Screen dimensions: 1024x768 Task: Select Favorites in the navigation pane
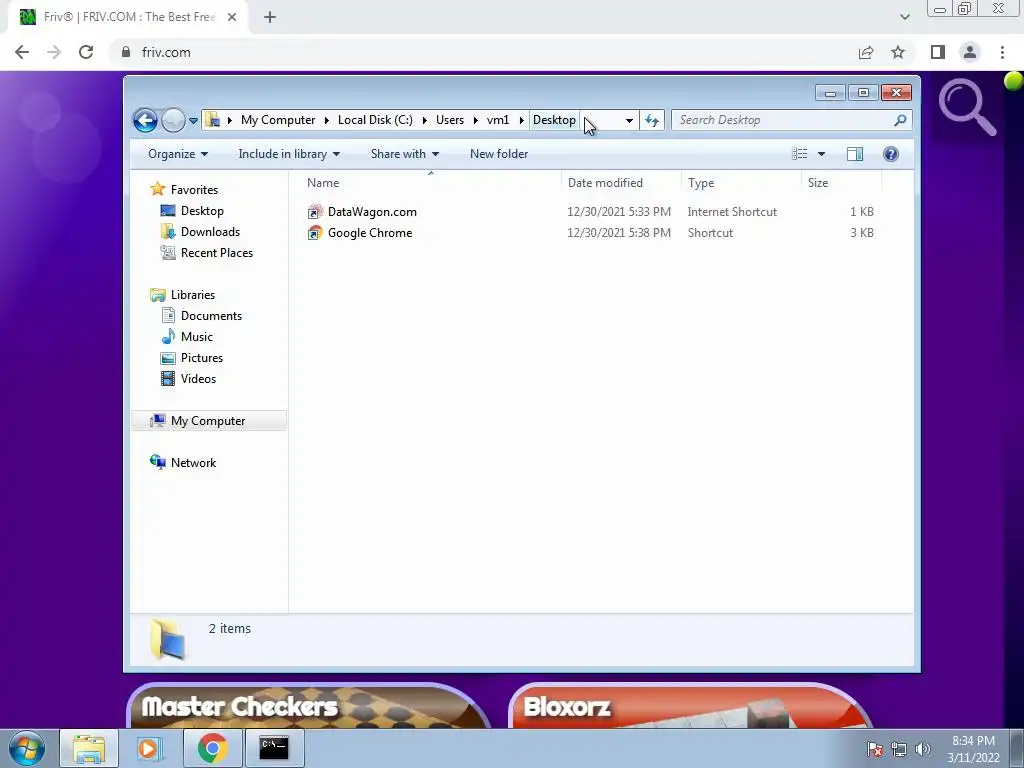[x=194, y=190]
